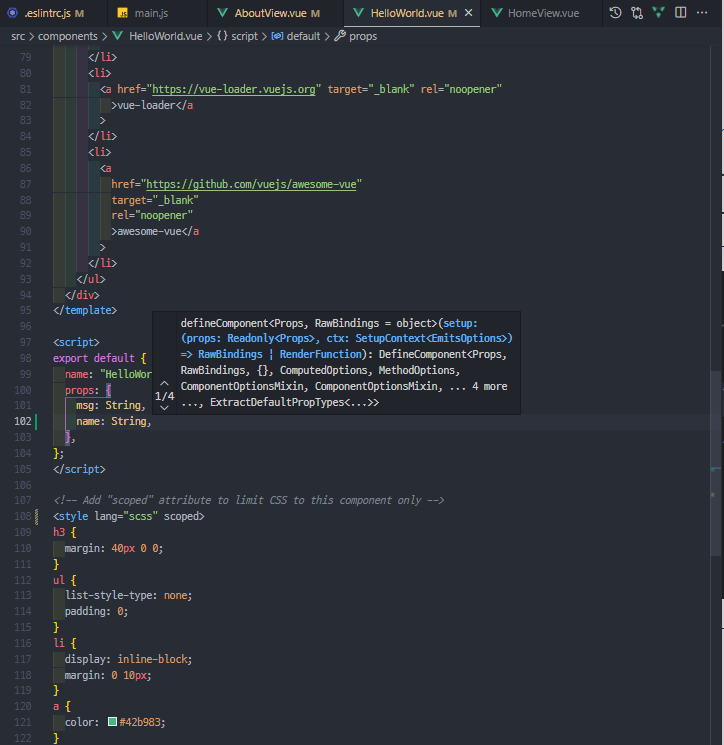Click the closing </template> tag
Screen dimensions: 724x745
[85, 310]
